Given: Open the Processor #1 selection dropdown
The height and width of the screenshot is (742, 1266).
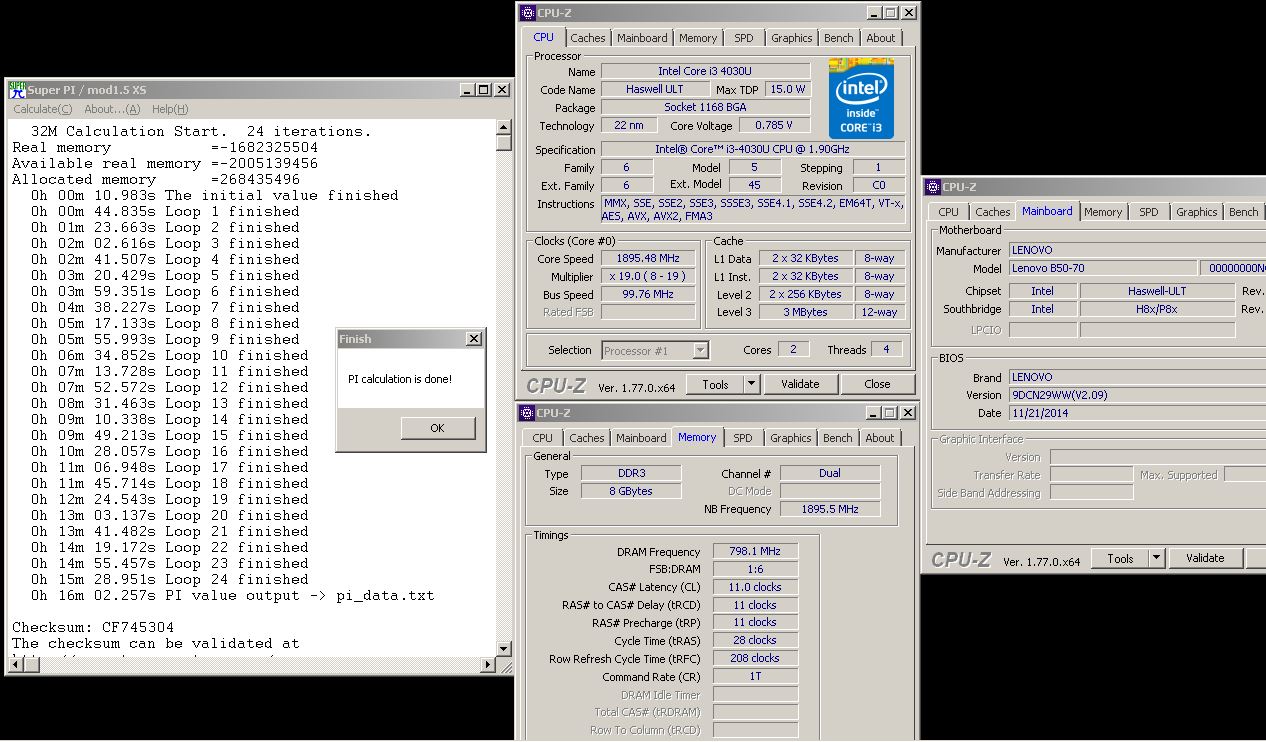Looking at the screenshot, I should (655, 350).
